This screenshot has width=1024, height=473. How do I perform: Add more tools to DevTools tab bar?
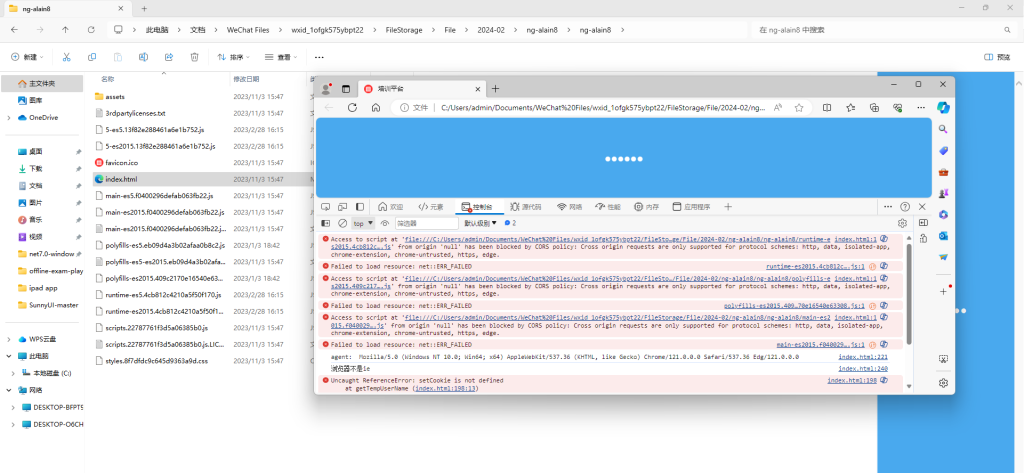point(728,207)
